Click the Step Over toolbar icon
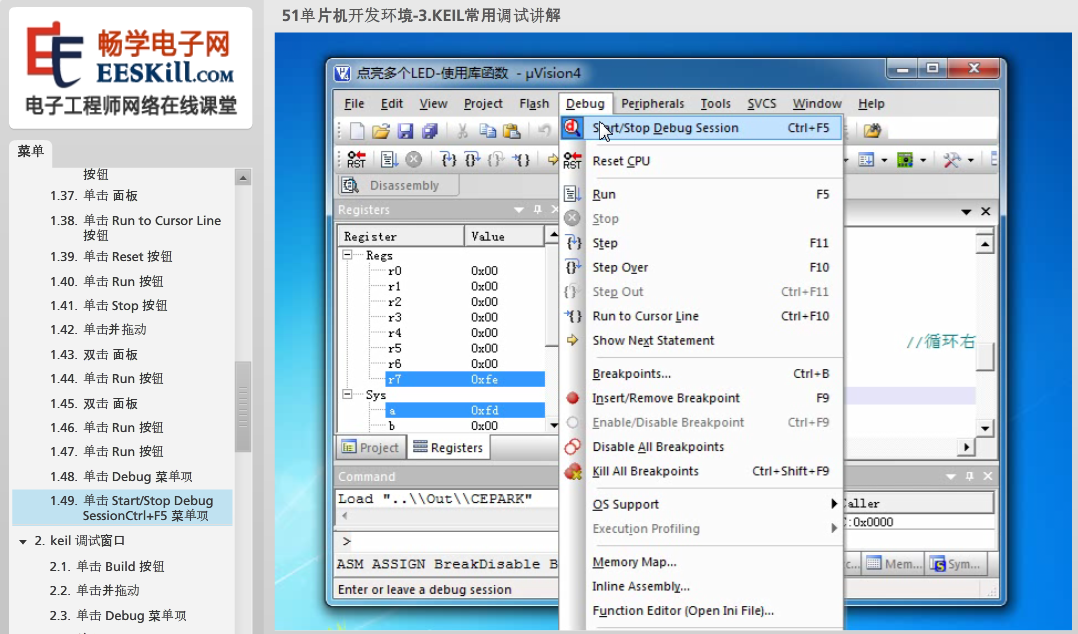 [472, 160]
